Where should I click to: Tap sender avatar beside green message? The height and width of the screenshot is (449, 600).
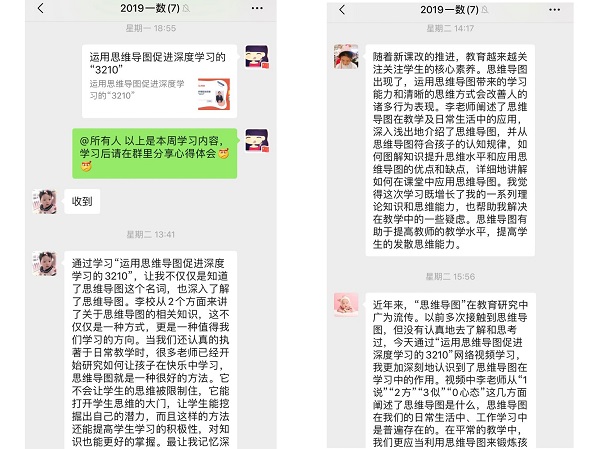[x=257, y=140]
